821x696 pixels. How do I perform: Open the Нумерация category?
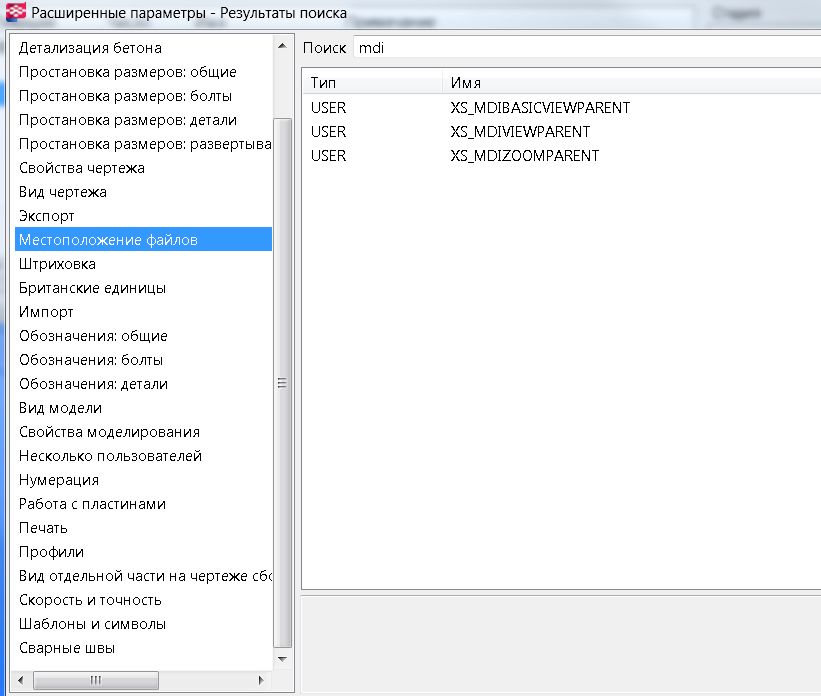pyautogui.click(x=59, y=480)
